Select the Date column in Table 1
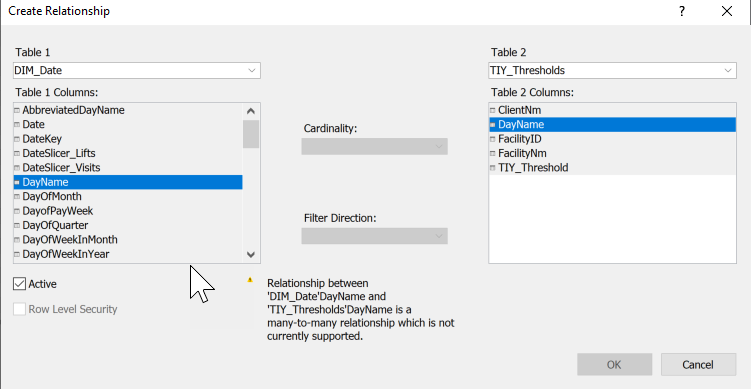This screenshot has width=751, height=389. [128, 125]
